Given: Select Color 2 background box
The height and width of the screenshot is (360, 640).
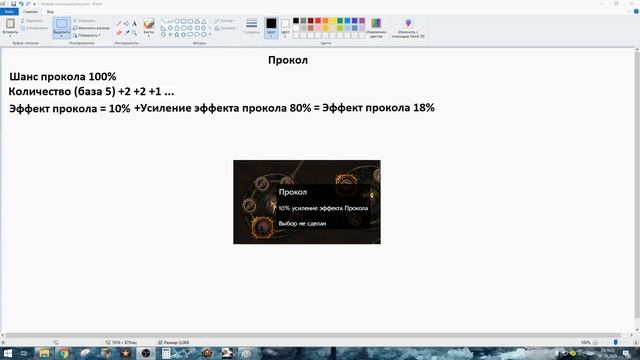Looking at the screenshot, I should click(285, 27).
